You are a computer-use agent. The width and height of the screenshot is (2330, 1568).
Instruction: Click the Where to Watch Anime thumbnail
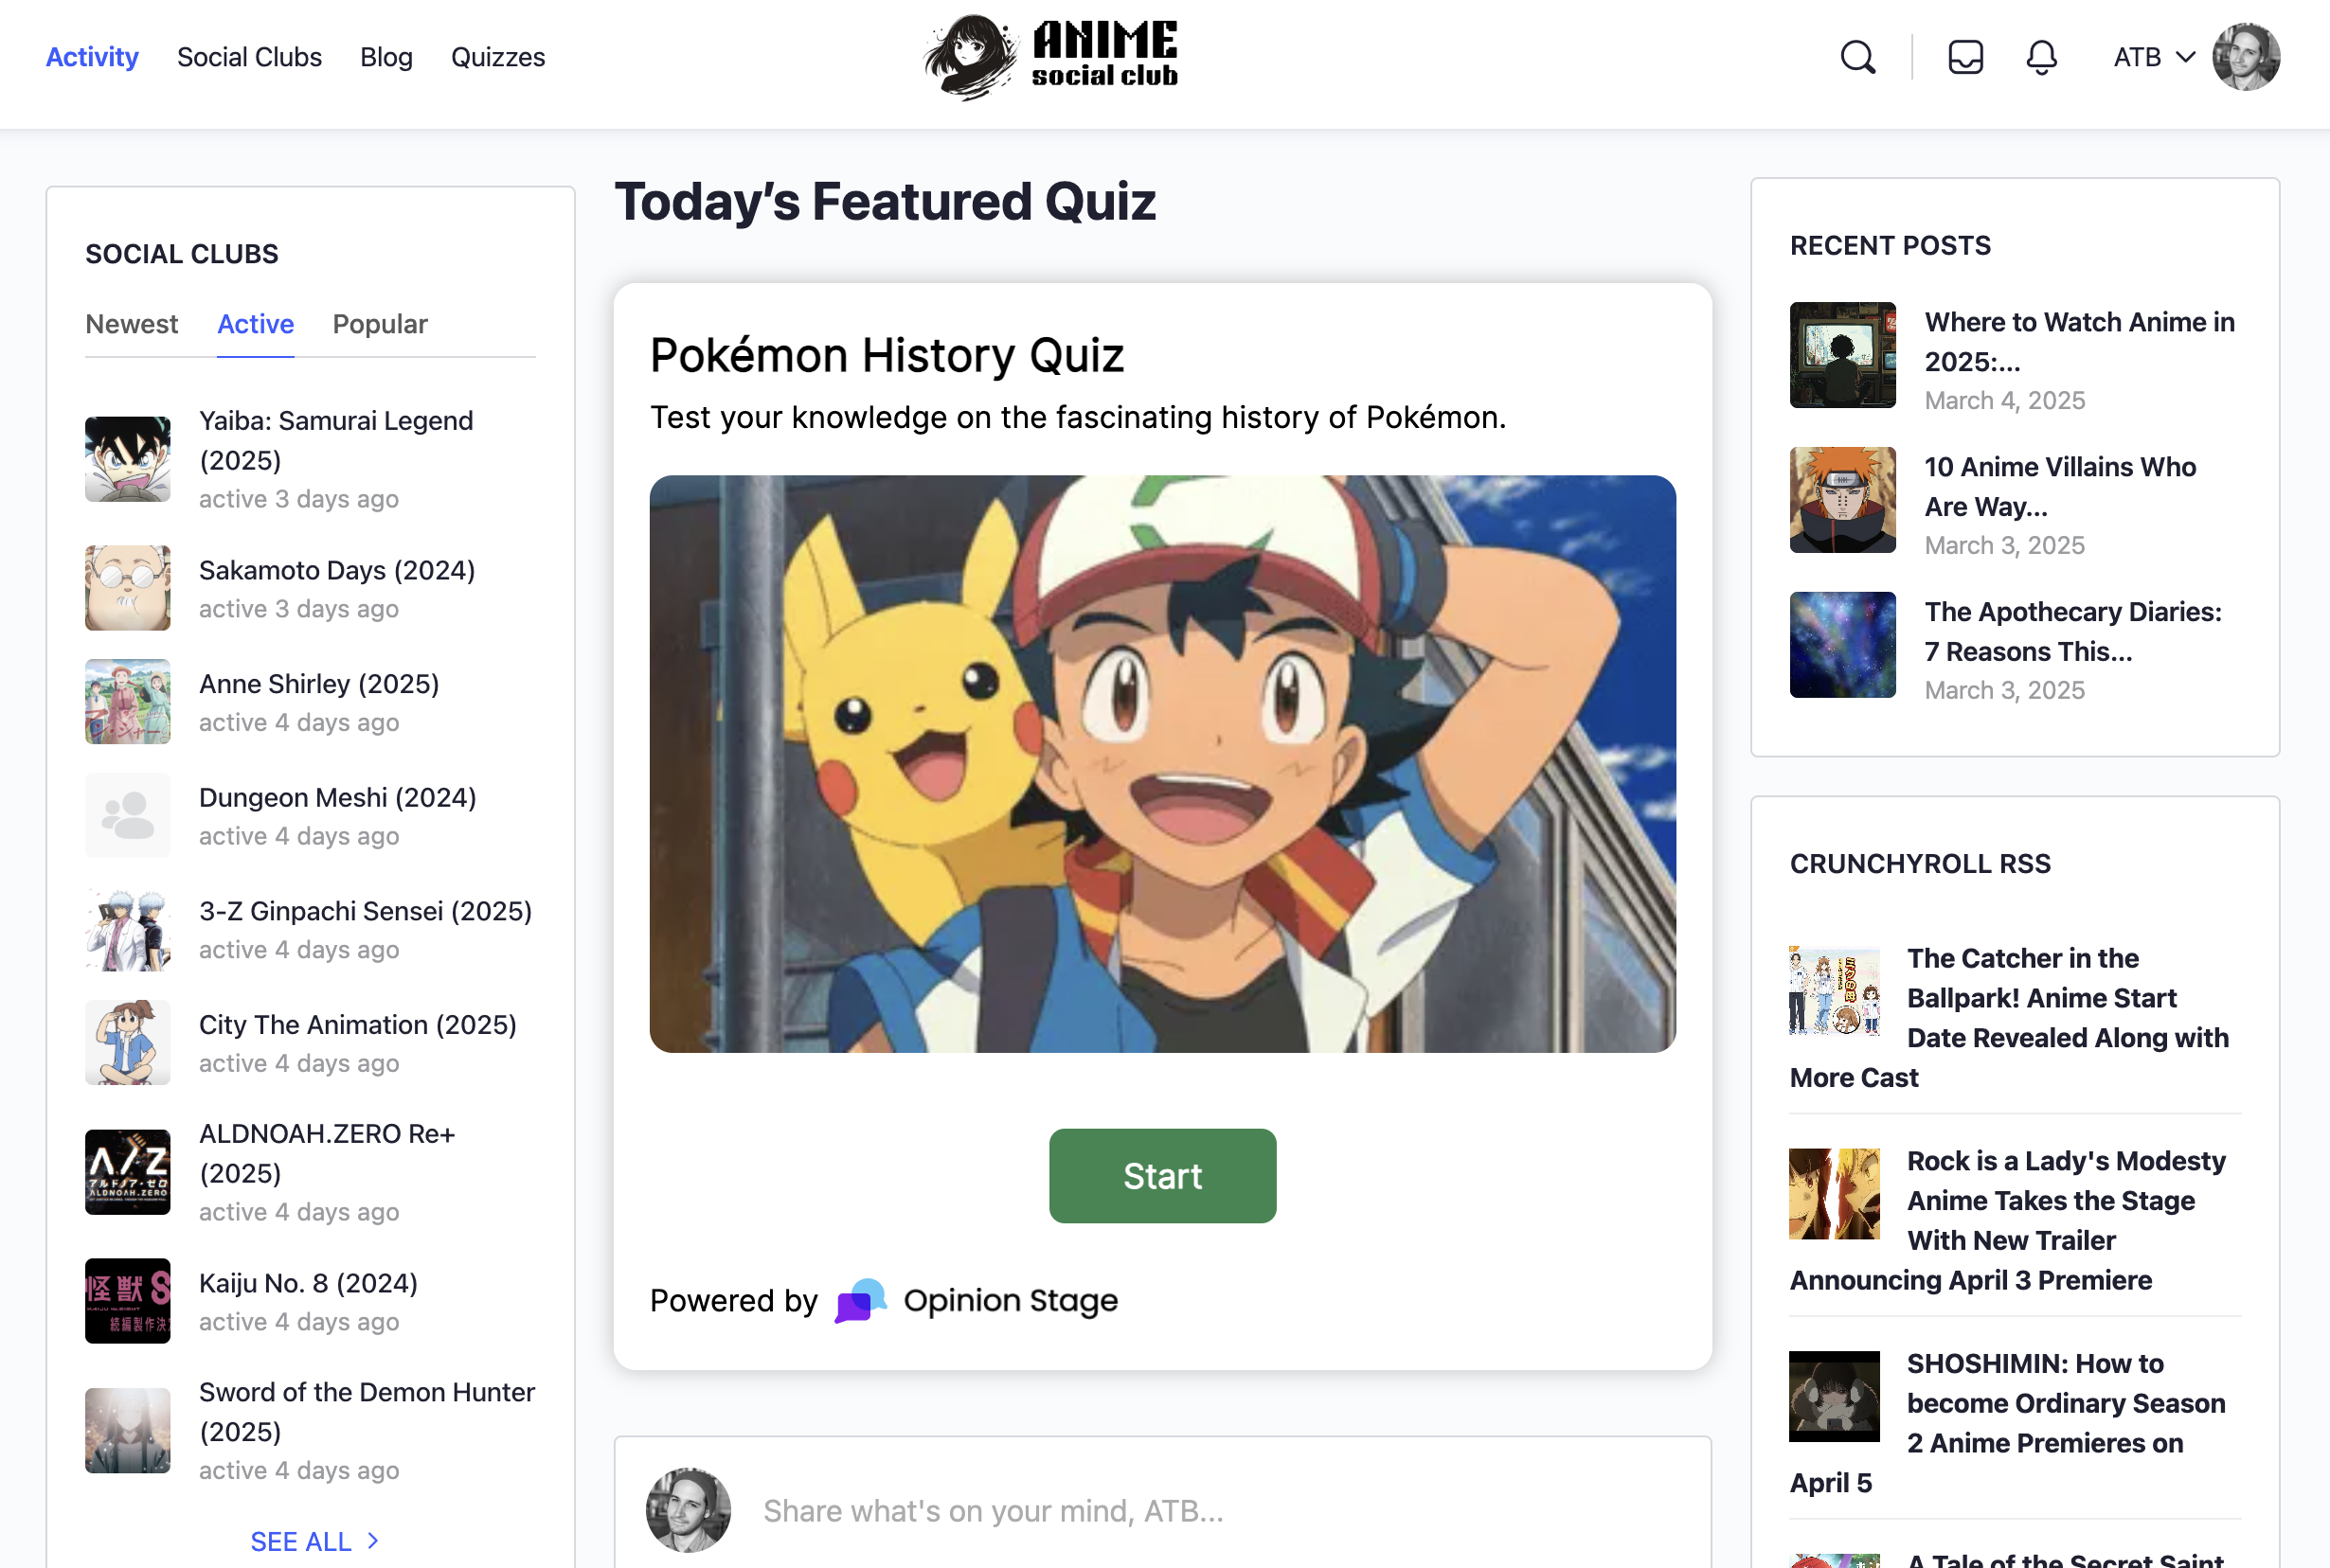pyautogui.click(x=1842, y=355)
